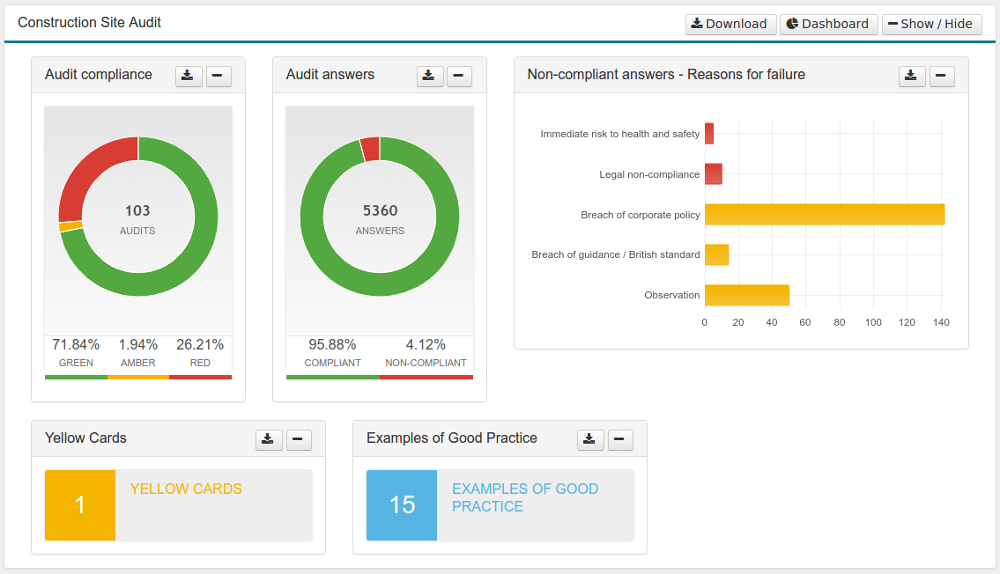Toggle the Show / Hide button
The width and height of the screenshot is (1000, 574).
pos(932,24)
